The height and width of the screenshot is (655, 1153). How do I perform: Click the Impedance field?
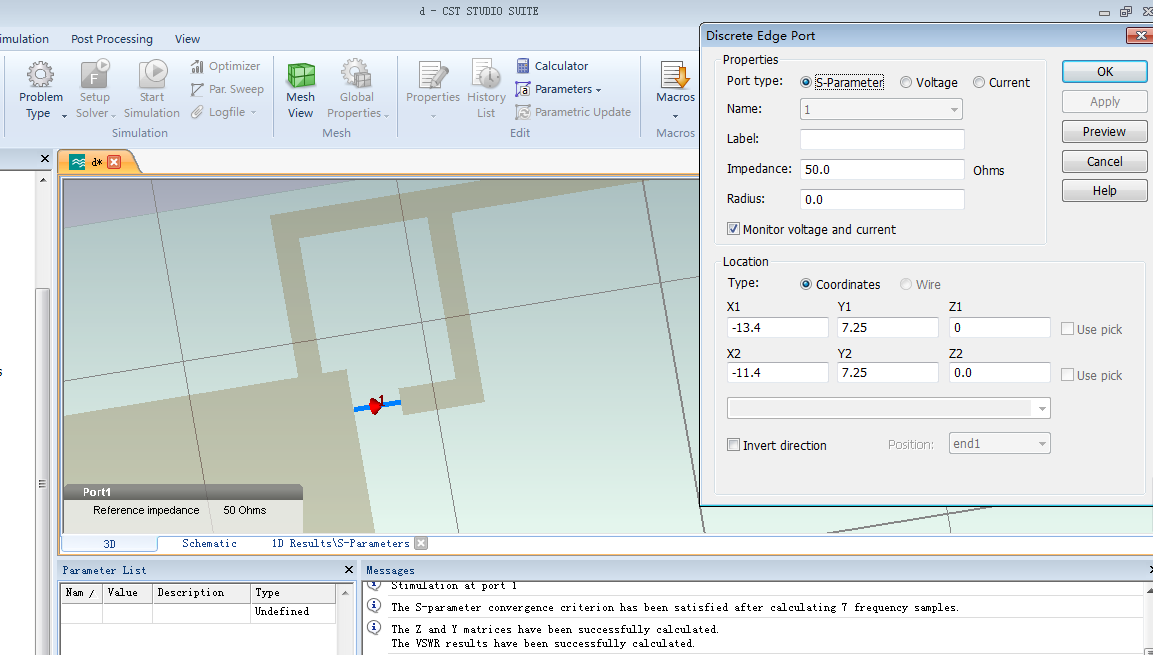pos(882,169)
